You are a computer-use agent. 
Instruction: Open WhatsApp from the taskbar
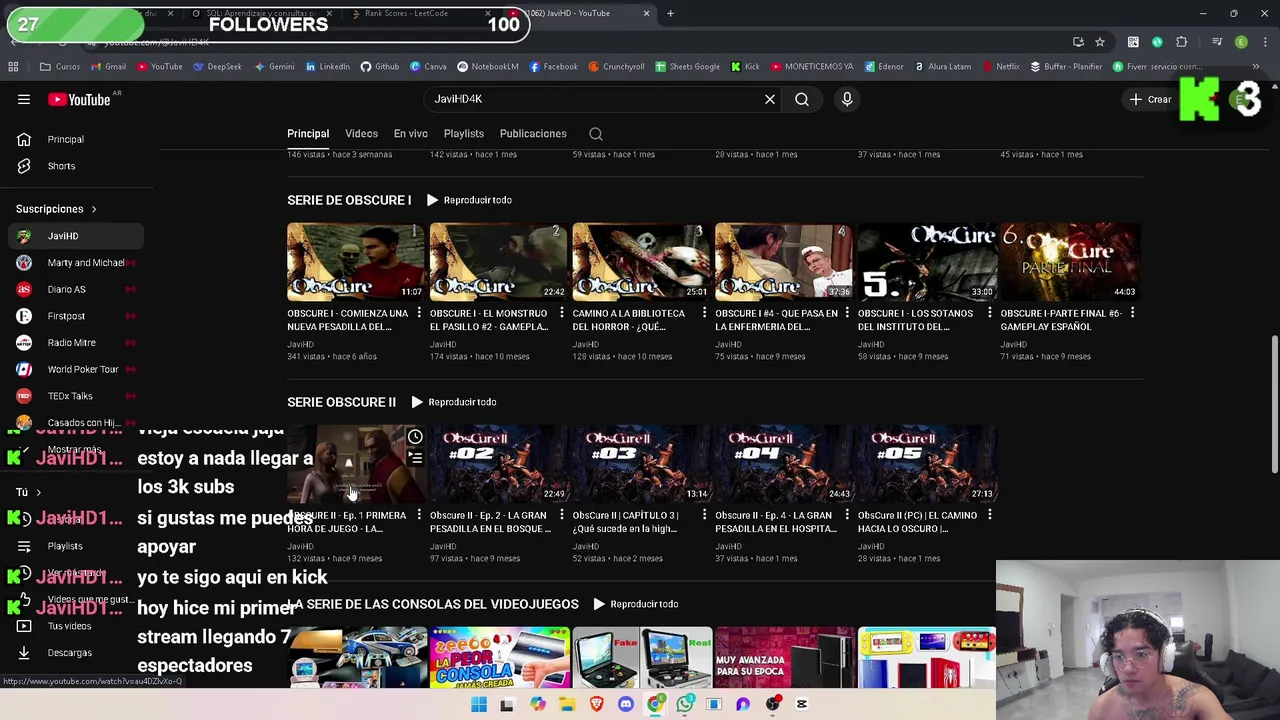[x=685, y=704]
